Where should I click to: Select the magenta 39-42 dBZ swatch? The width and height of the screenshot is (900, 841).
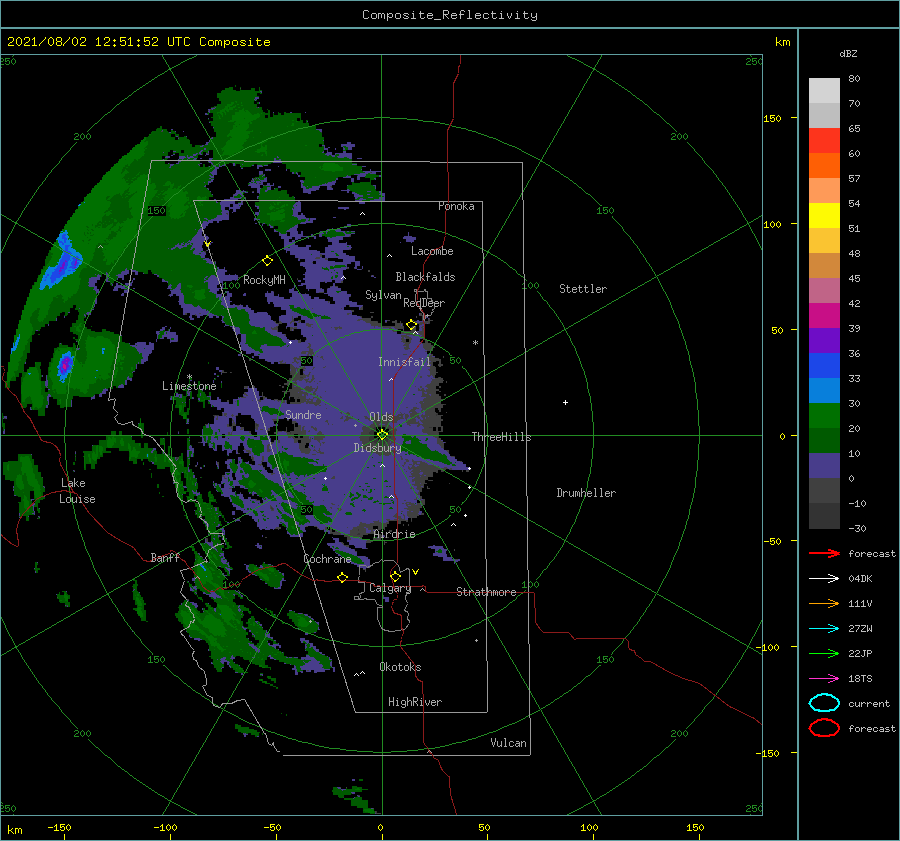824,315
